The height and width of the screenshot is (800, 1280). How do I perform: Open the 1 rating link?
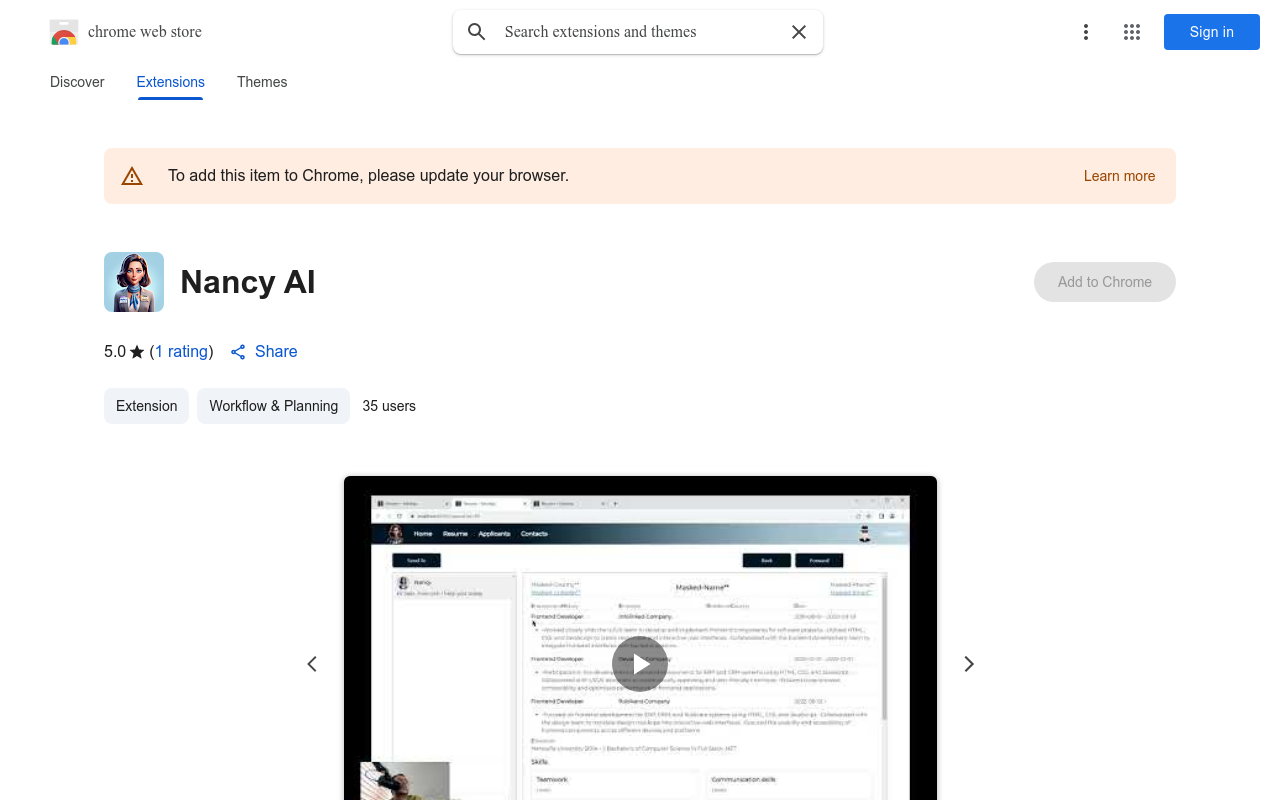182,352
